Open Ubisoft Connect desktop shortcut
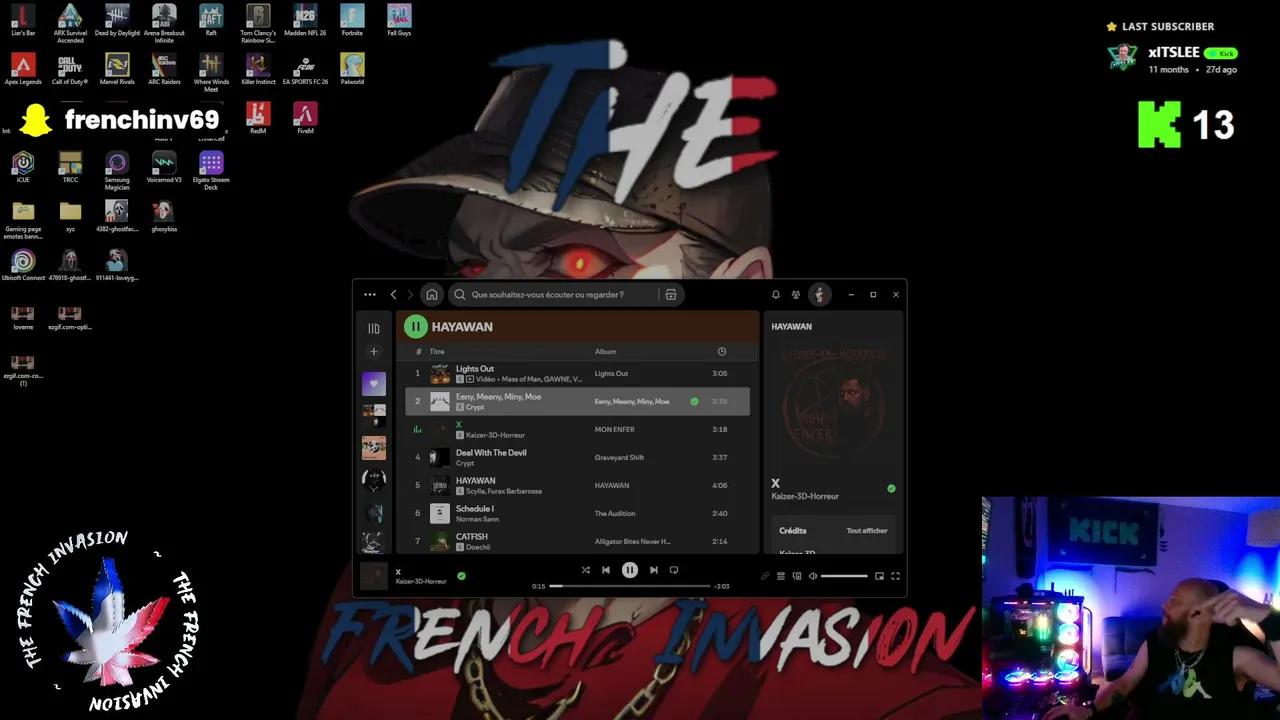Screen dimensions: 1280x720 pos(23,265)
